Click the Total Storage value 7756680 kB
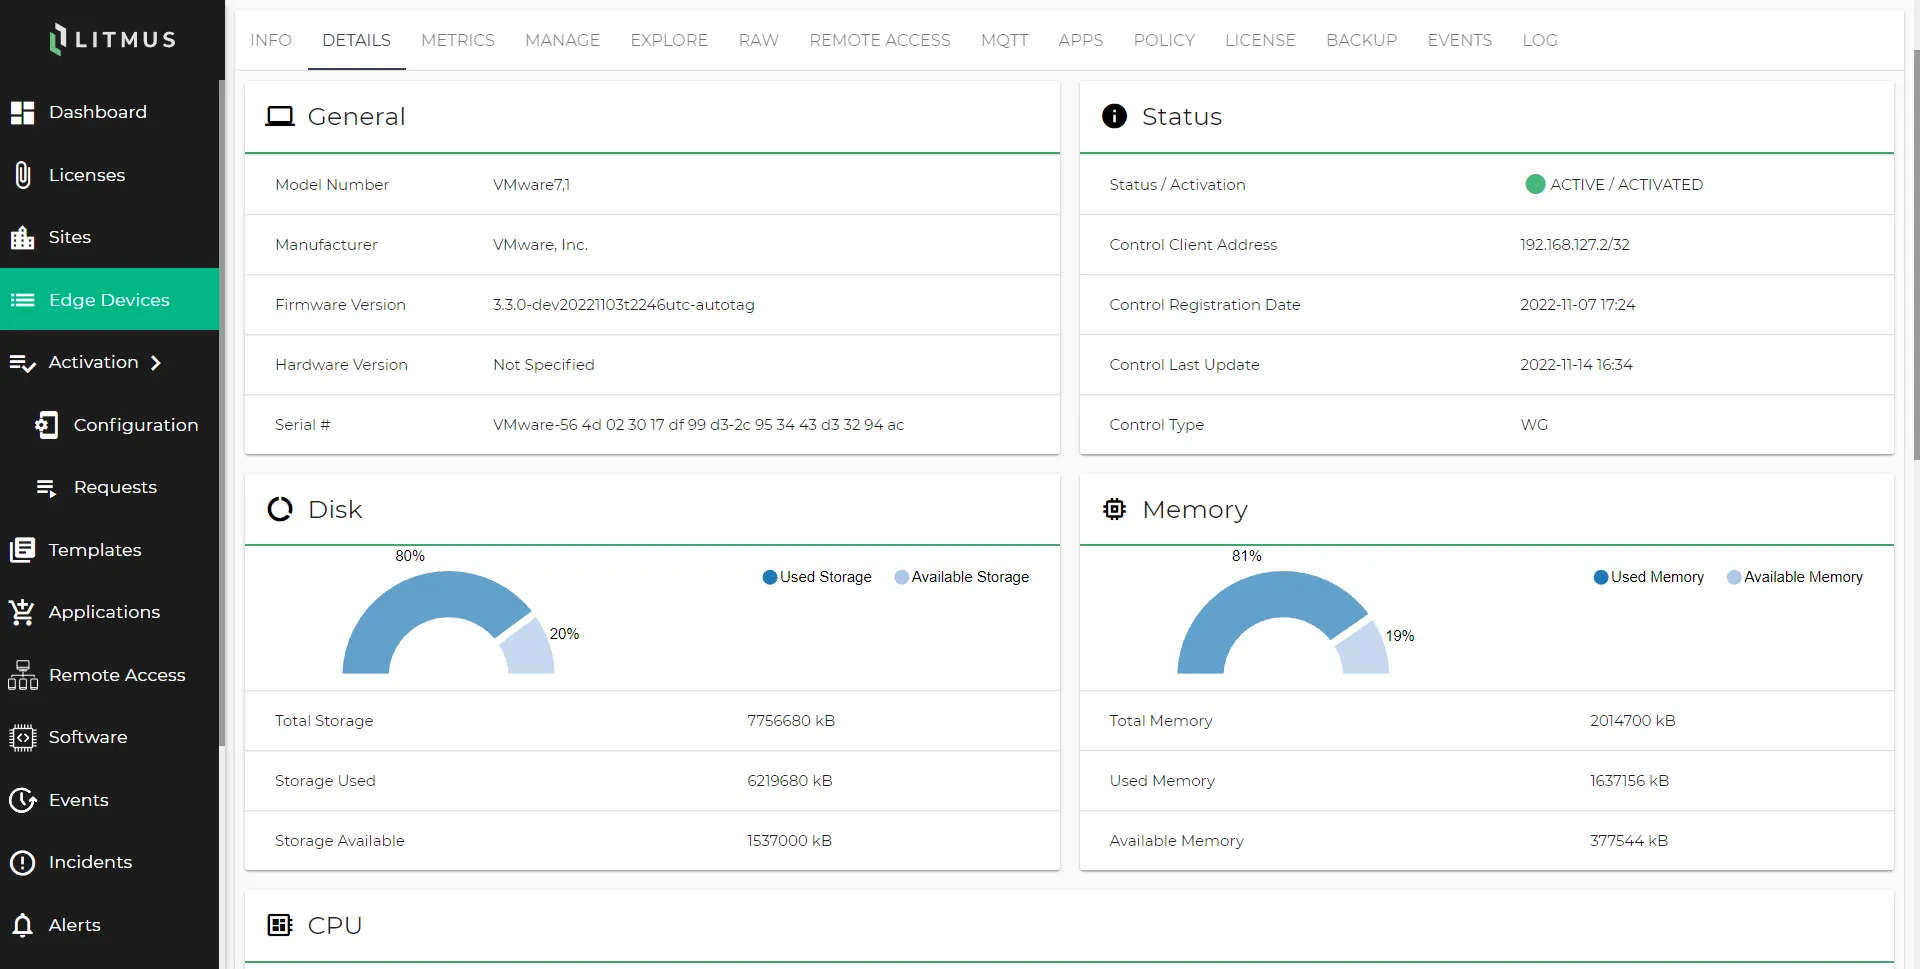Viewport: 1920px width, 969px height. [x=791, y=721]
